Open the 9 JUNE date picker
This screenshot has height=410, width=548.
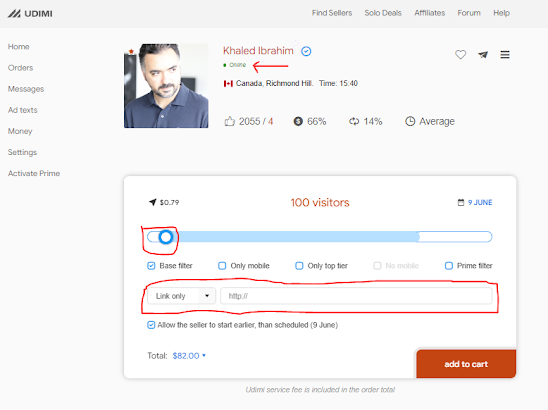click(480, 202)
